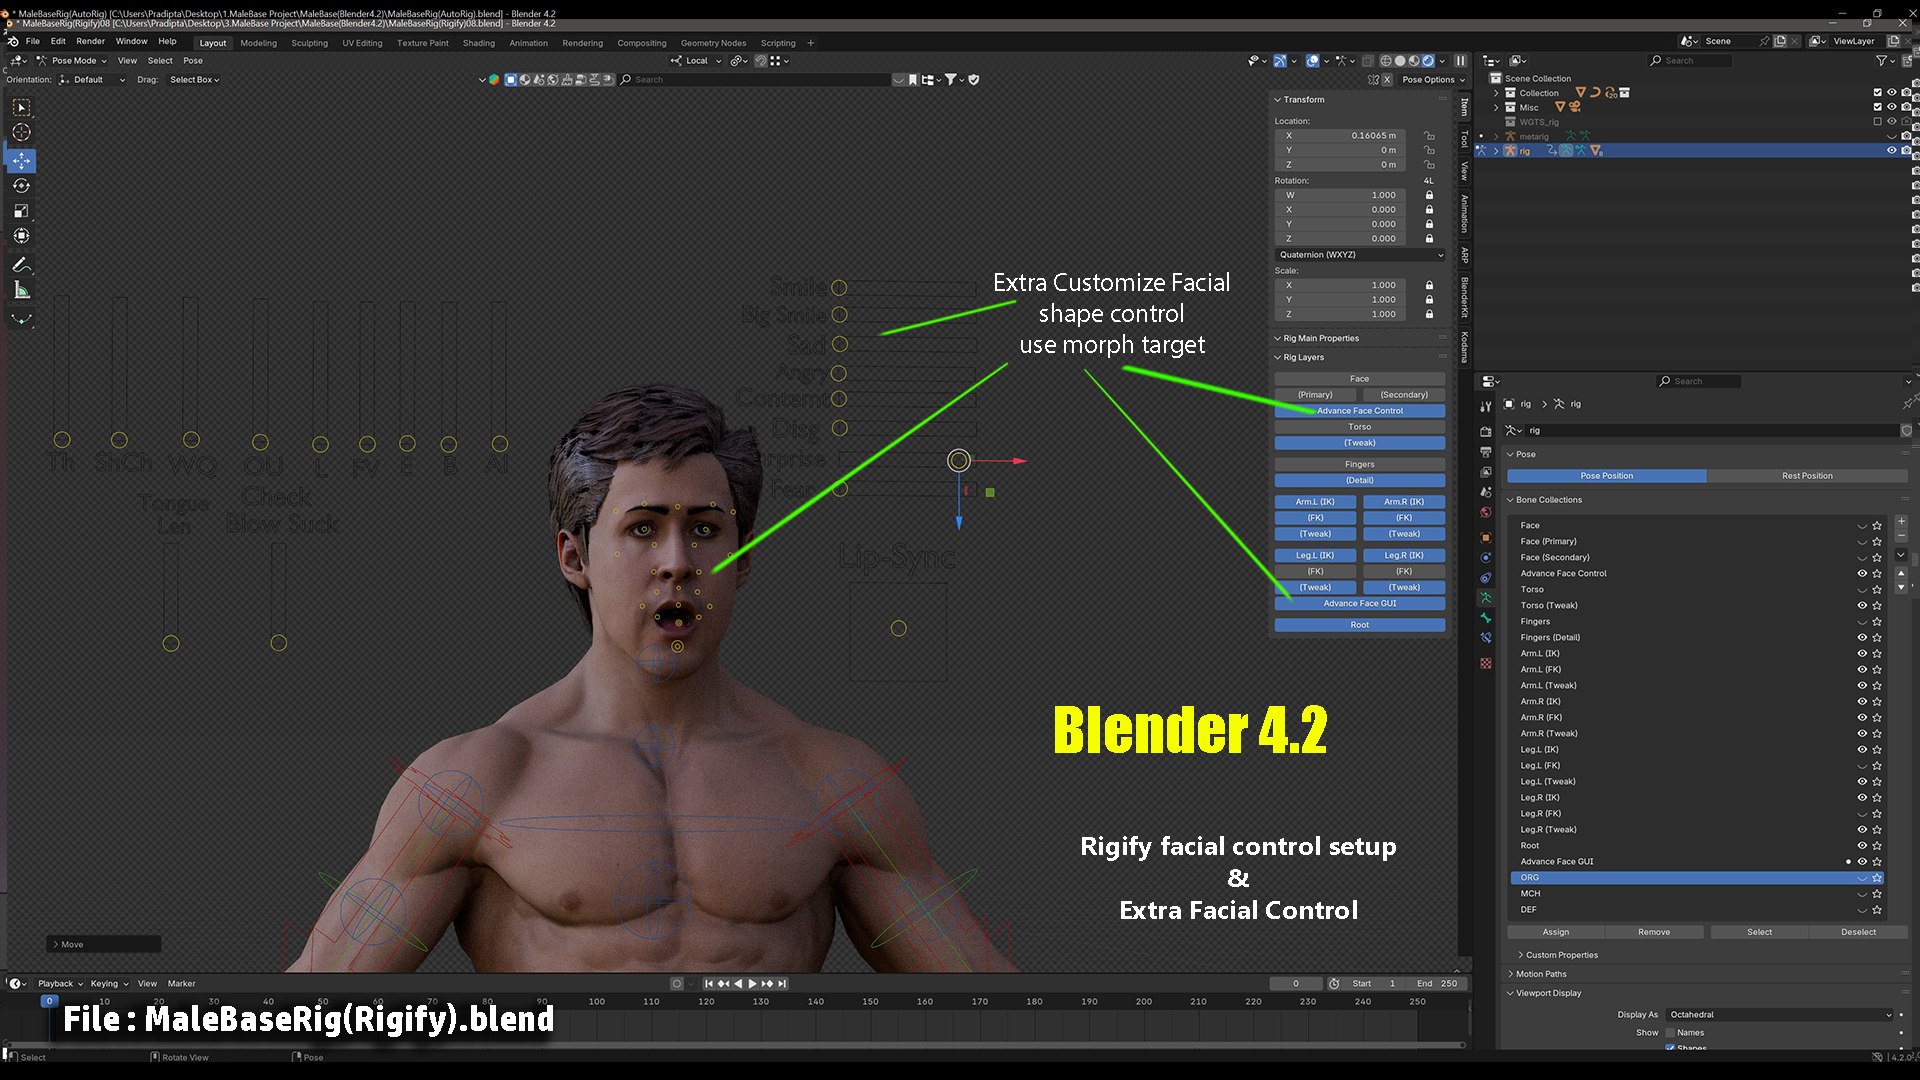Select the Measure tool
The width and height of the screenshot is (1920, 1080).
click(x=21, y=290)
